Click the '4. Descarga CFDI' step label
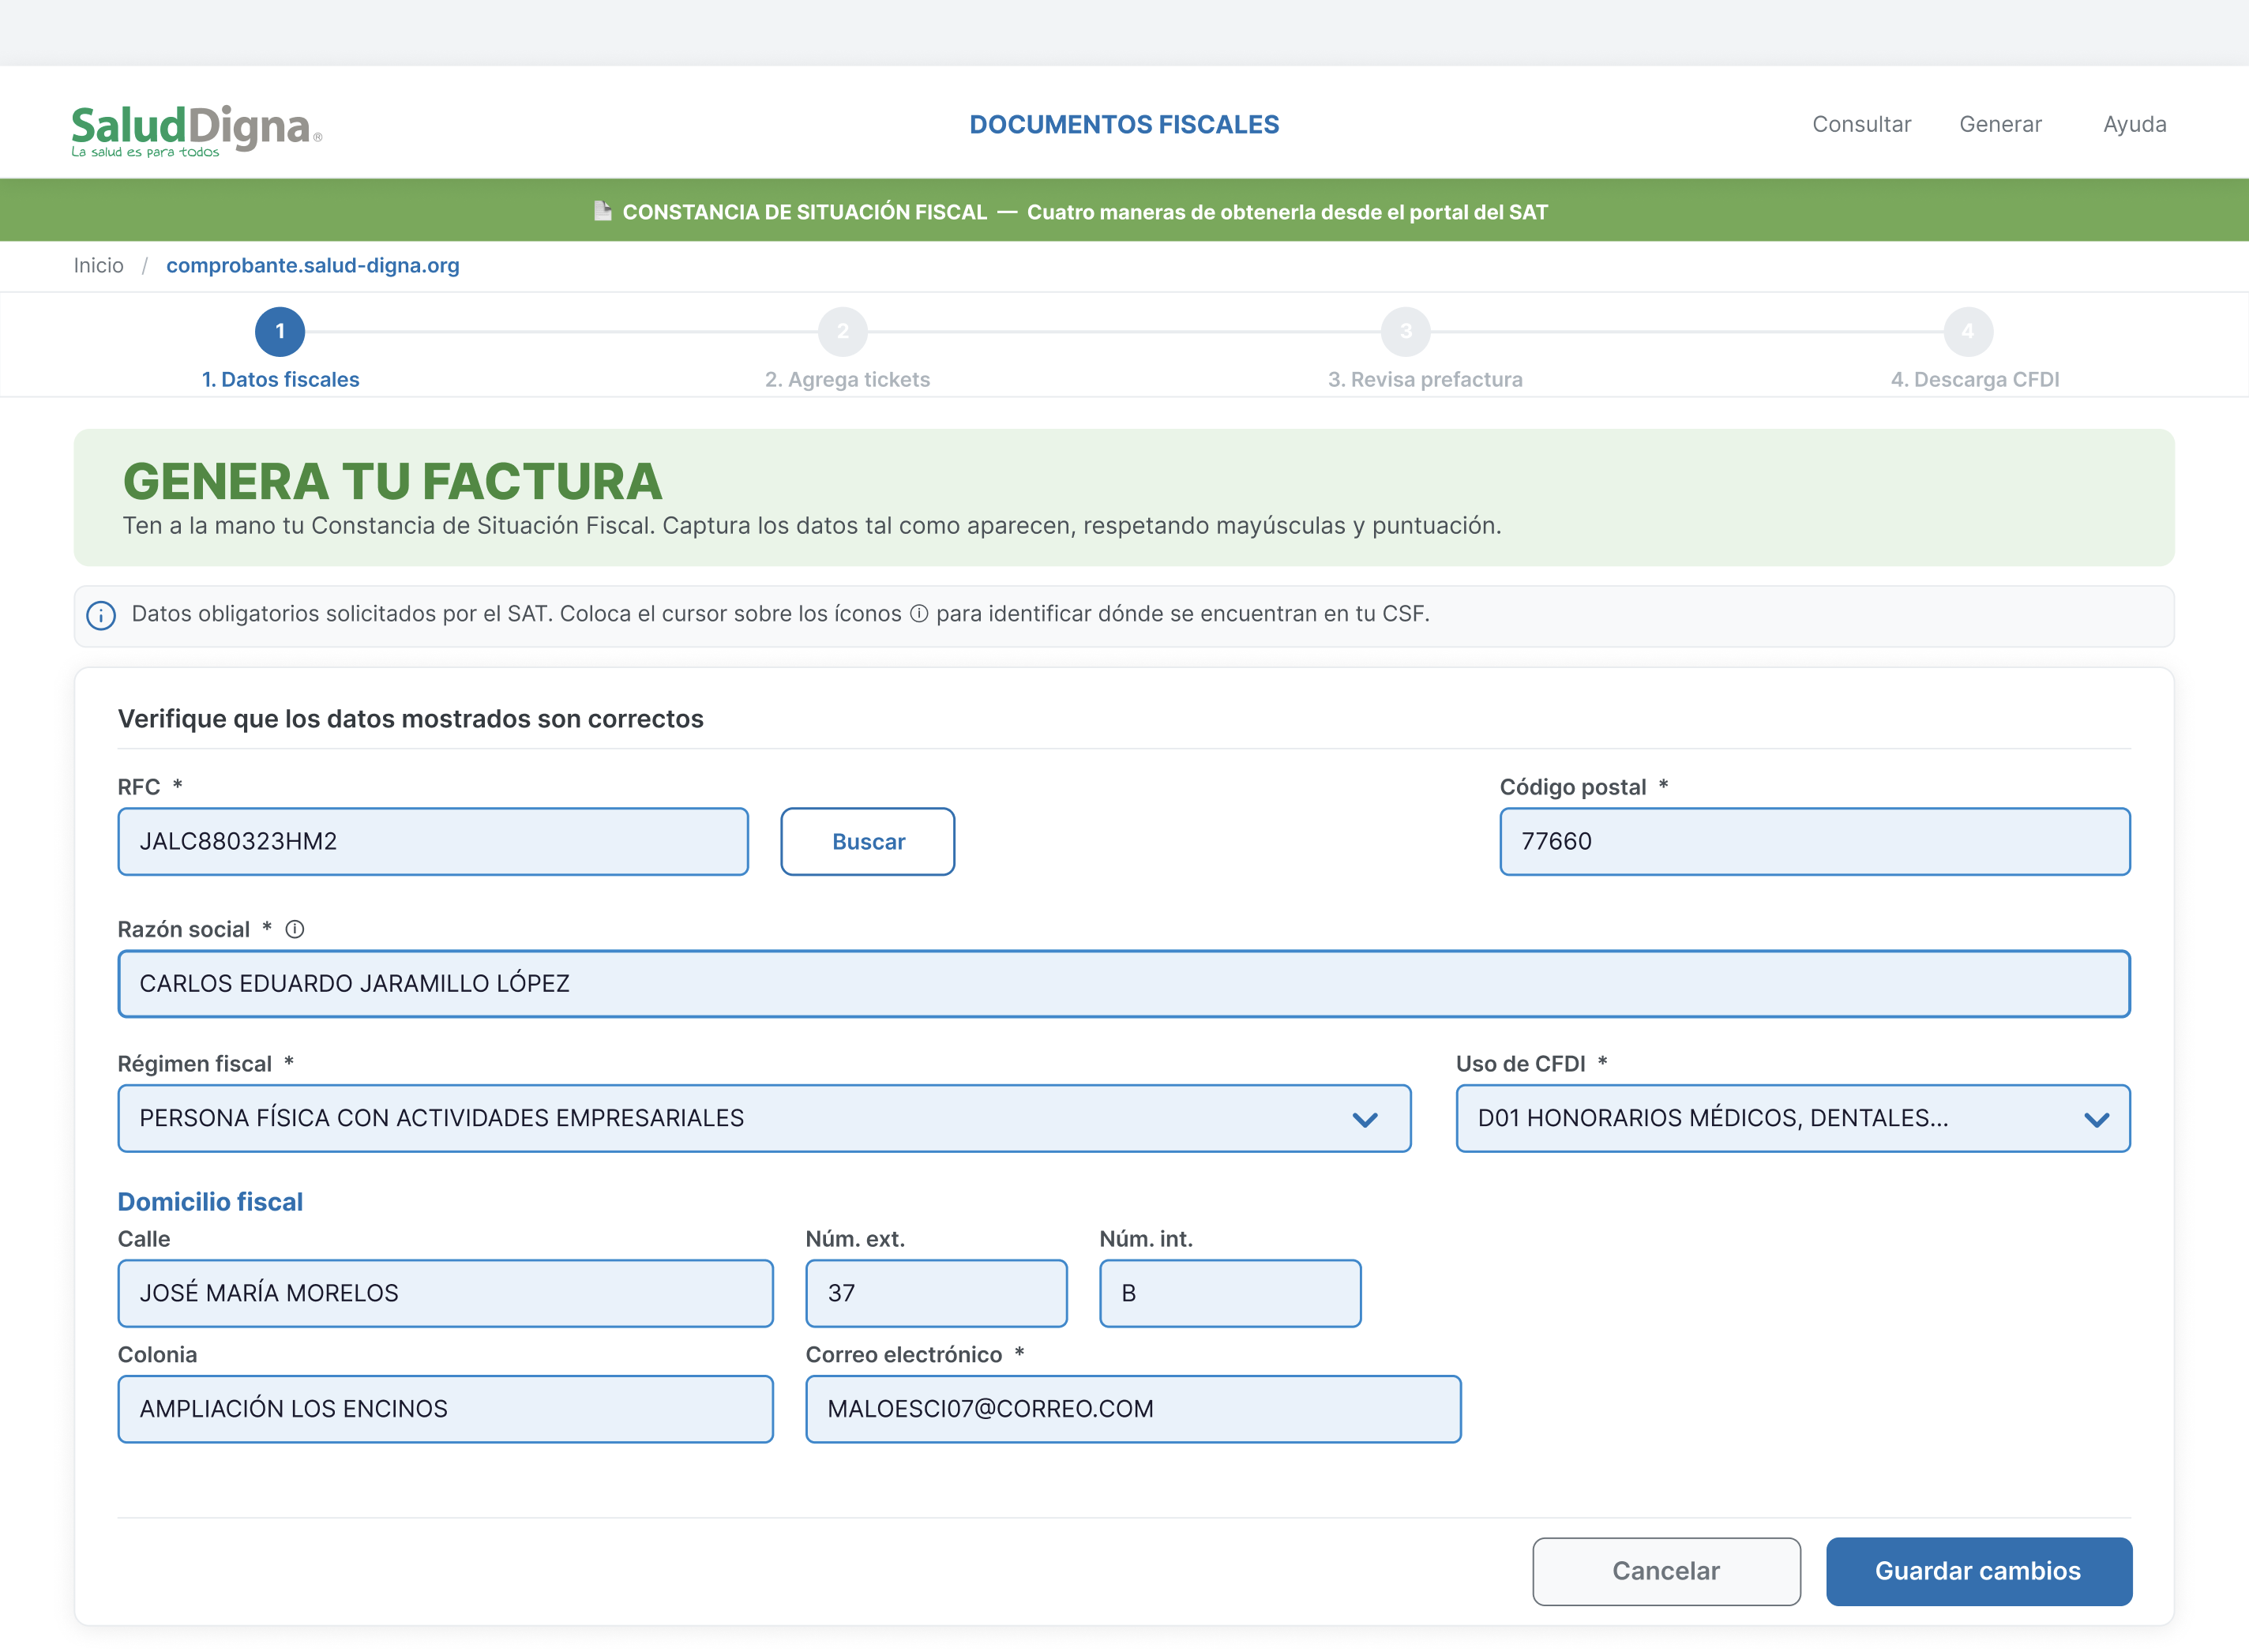The image size is (2249, 1652). tap(1975, 379)
